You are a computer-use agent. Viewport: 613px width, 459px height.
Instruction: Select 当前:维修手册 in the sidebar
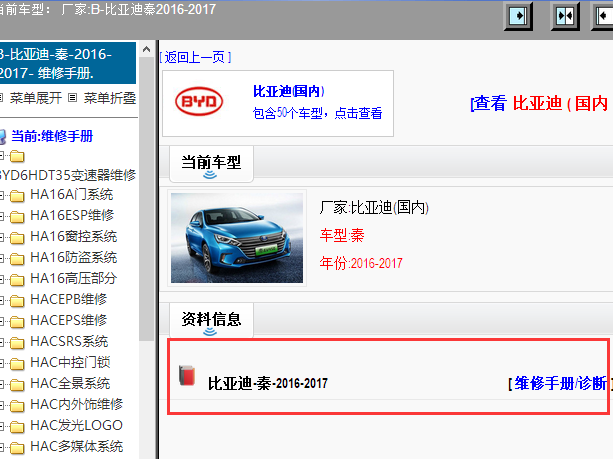52,136
